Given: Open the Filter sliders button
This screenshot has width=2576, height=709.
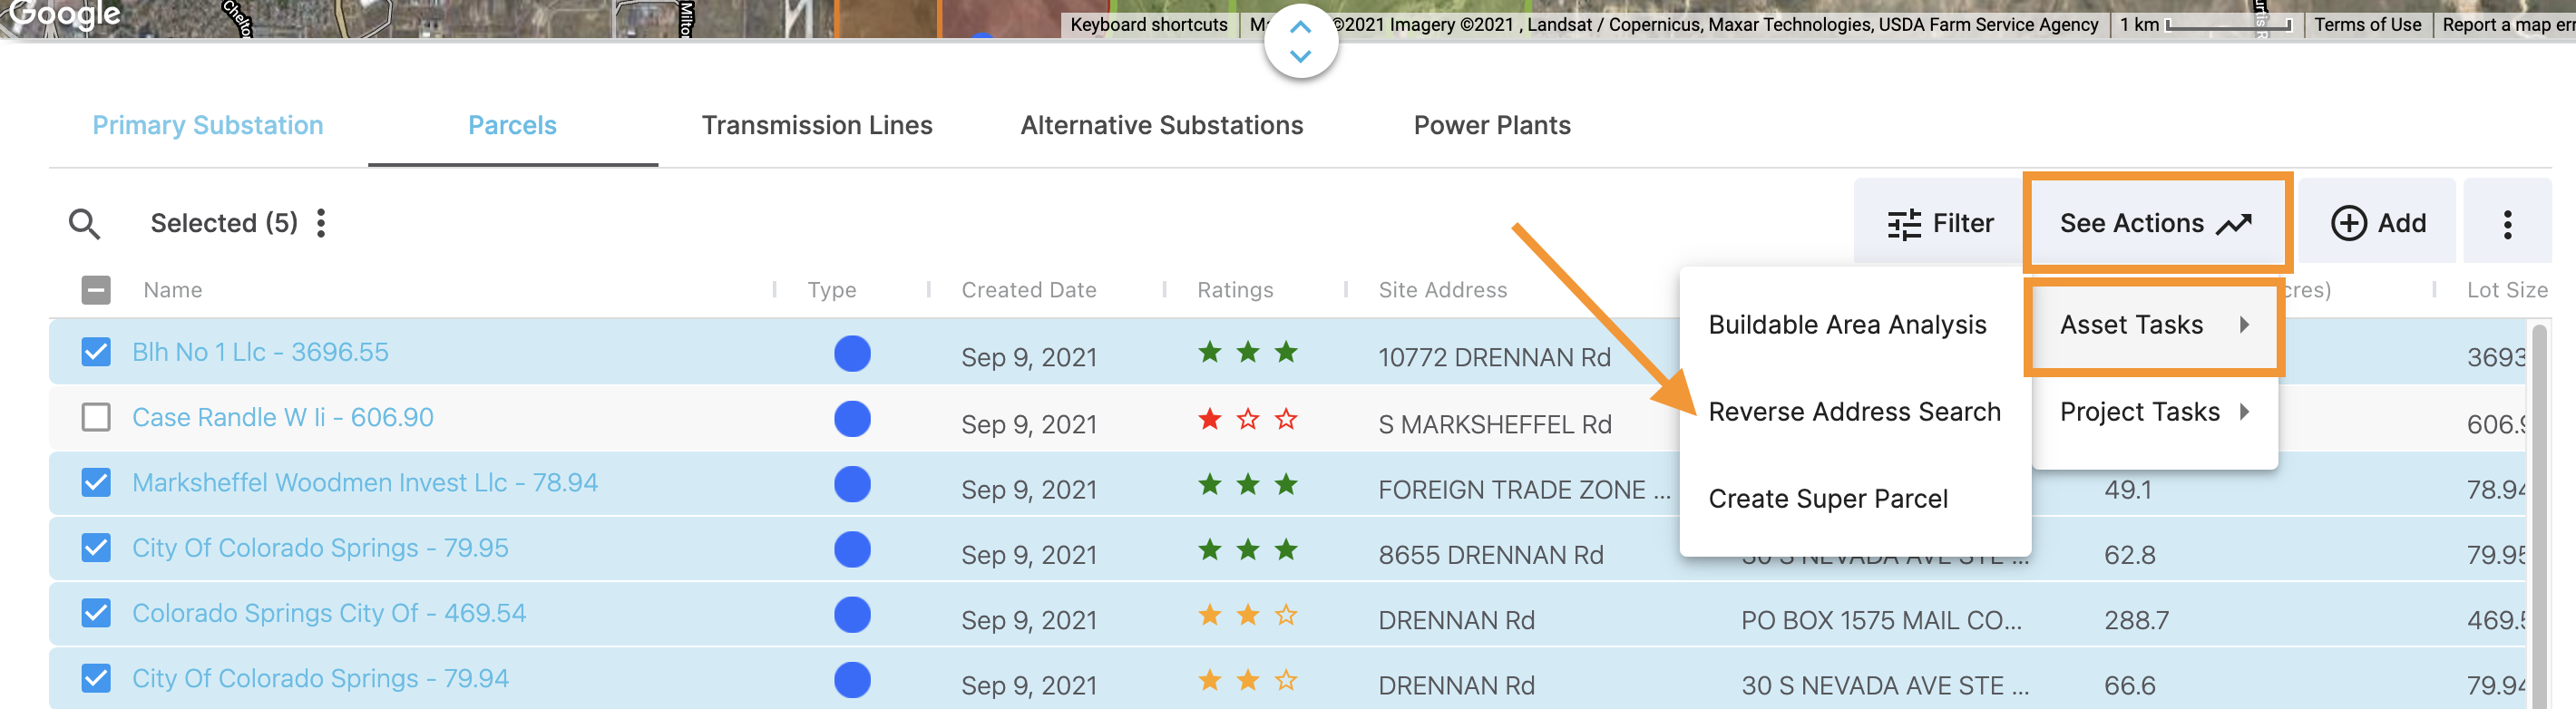Looking at the screenshot, I should 1940,223.
